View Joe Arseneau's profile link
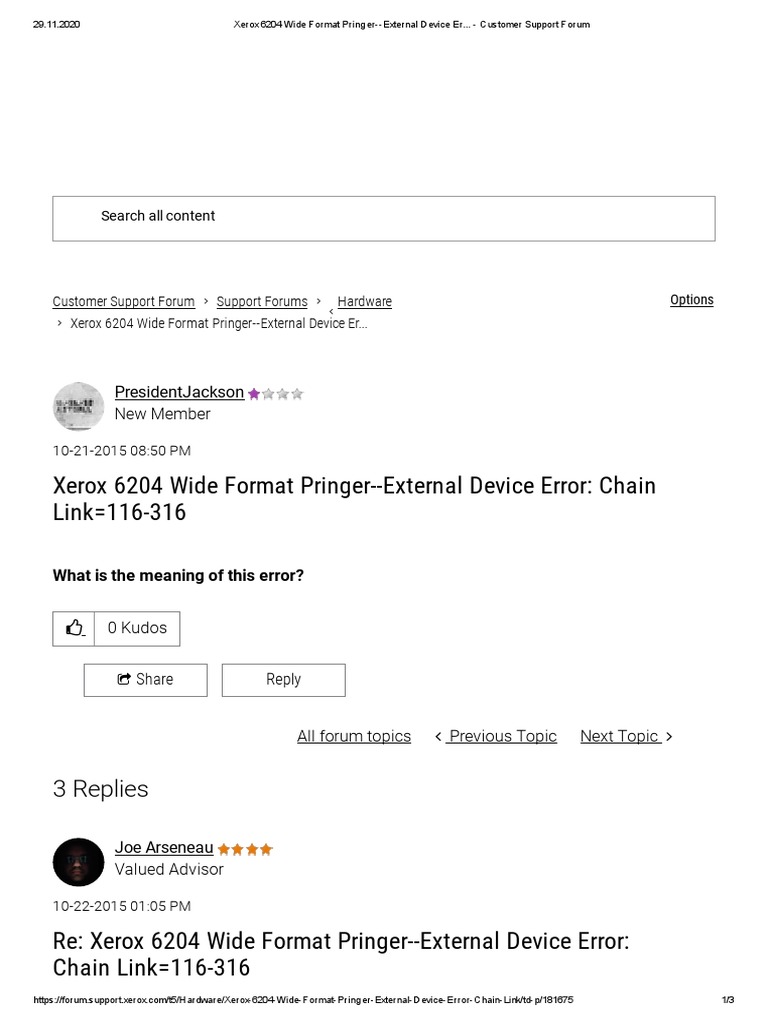This screenshot has width=768, height=1024. [164, 848]
